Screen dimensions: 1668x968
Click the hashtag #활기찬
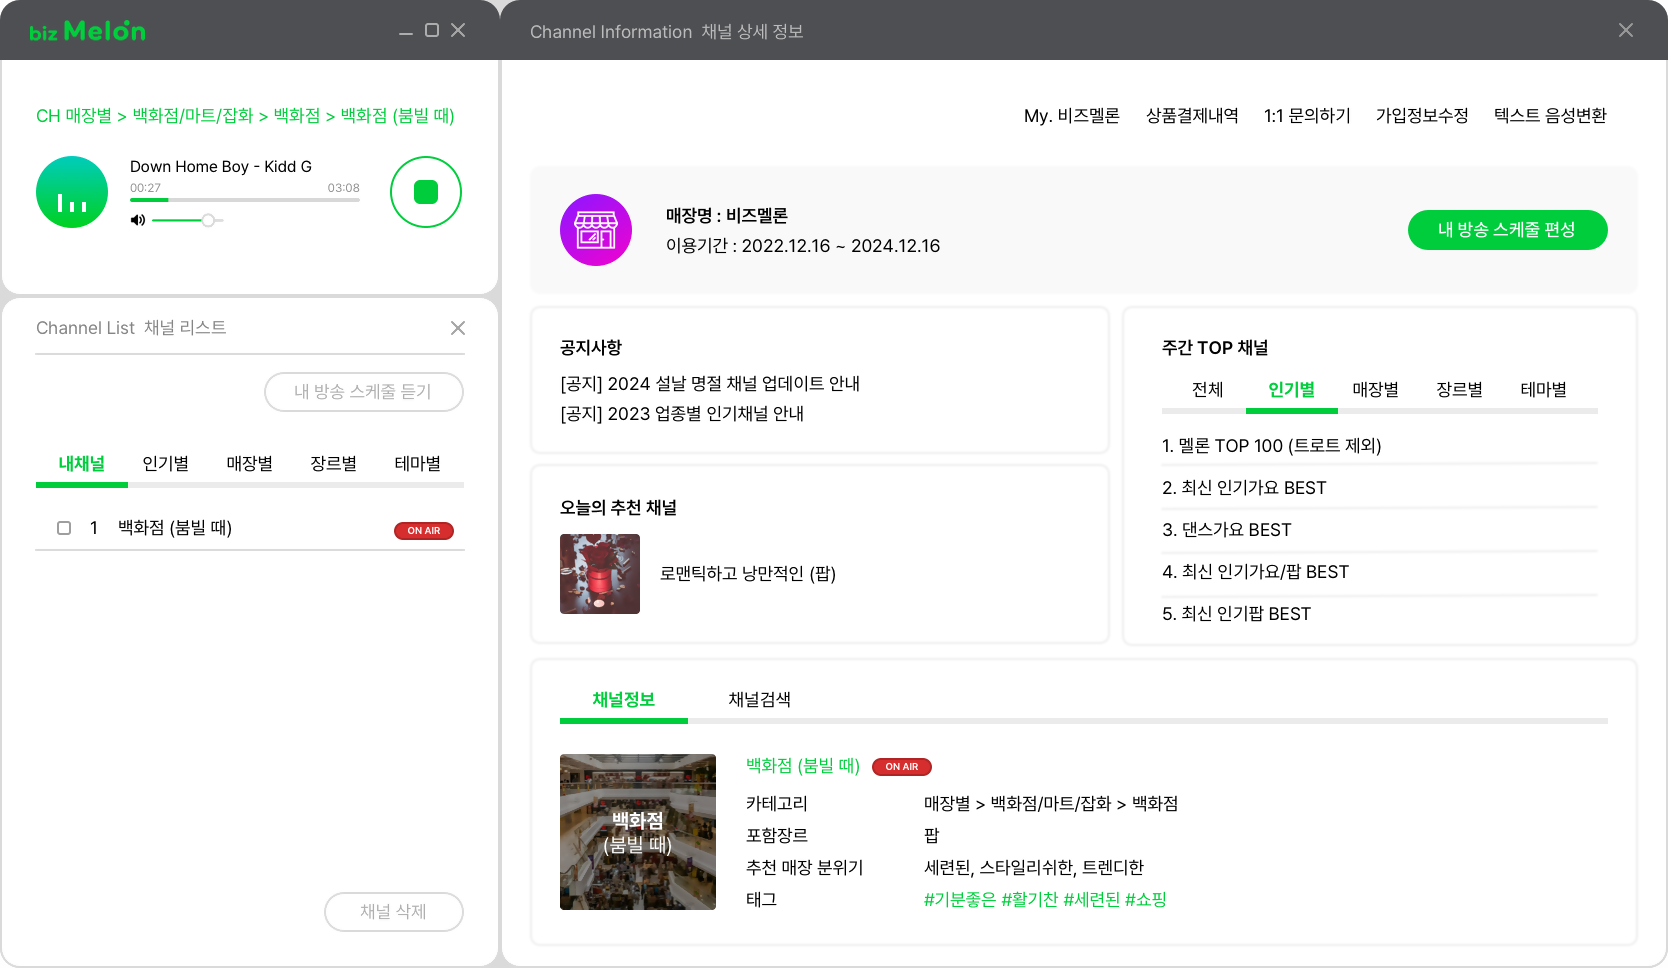1030,900
